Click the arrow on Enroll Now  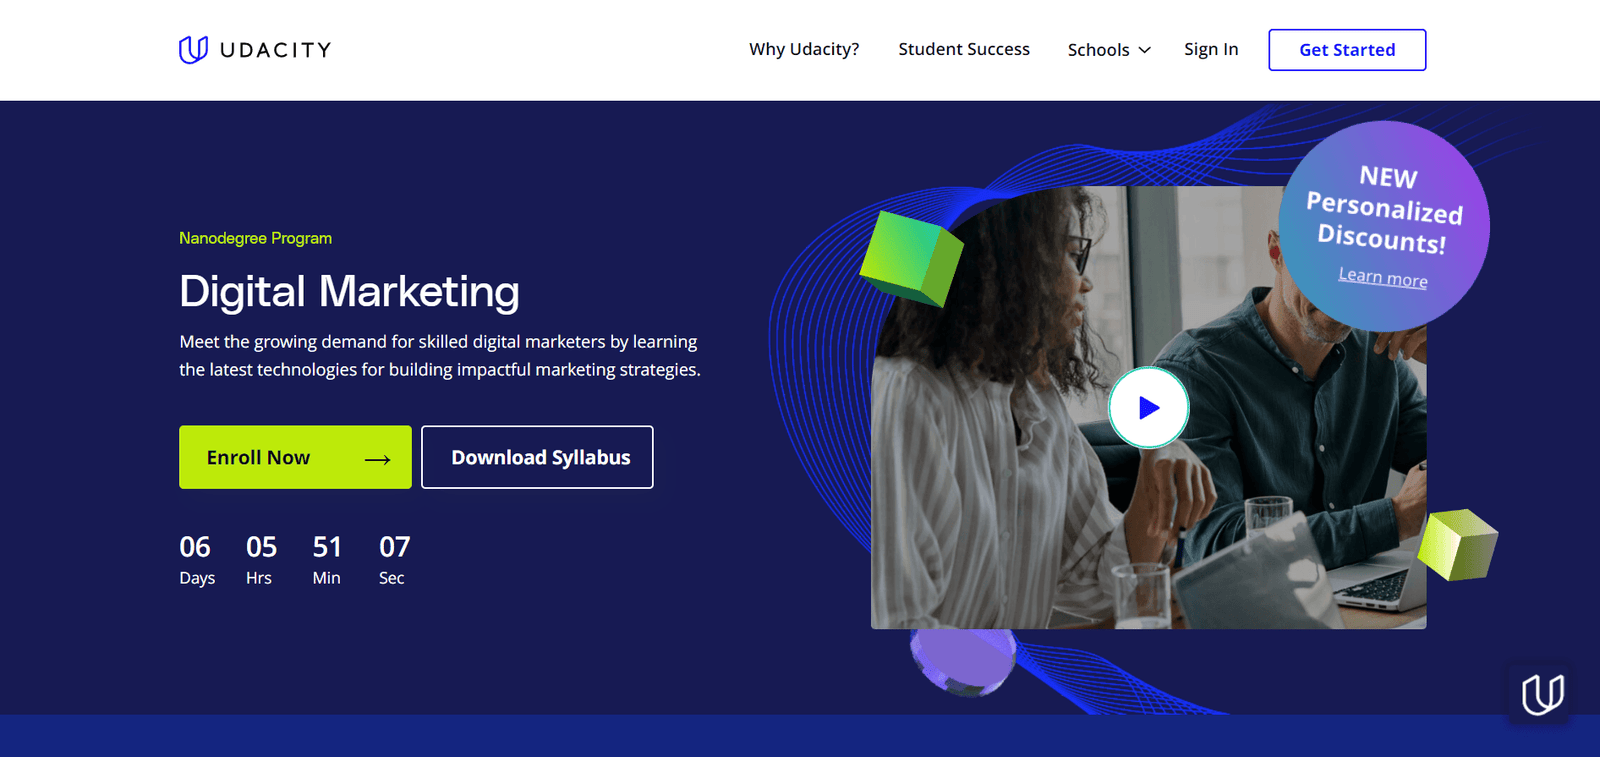[x=377, y=459]
